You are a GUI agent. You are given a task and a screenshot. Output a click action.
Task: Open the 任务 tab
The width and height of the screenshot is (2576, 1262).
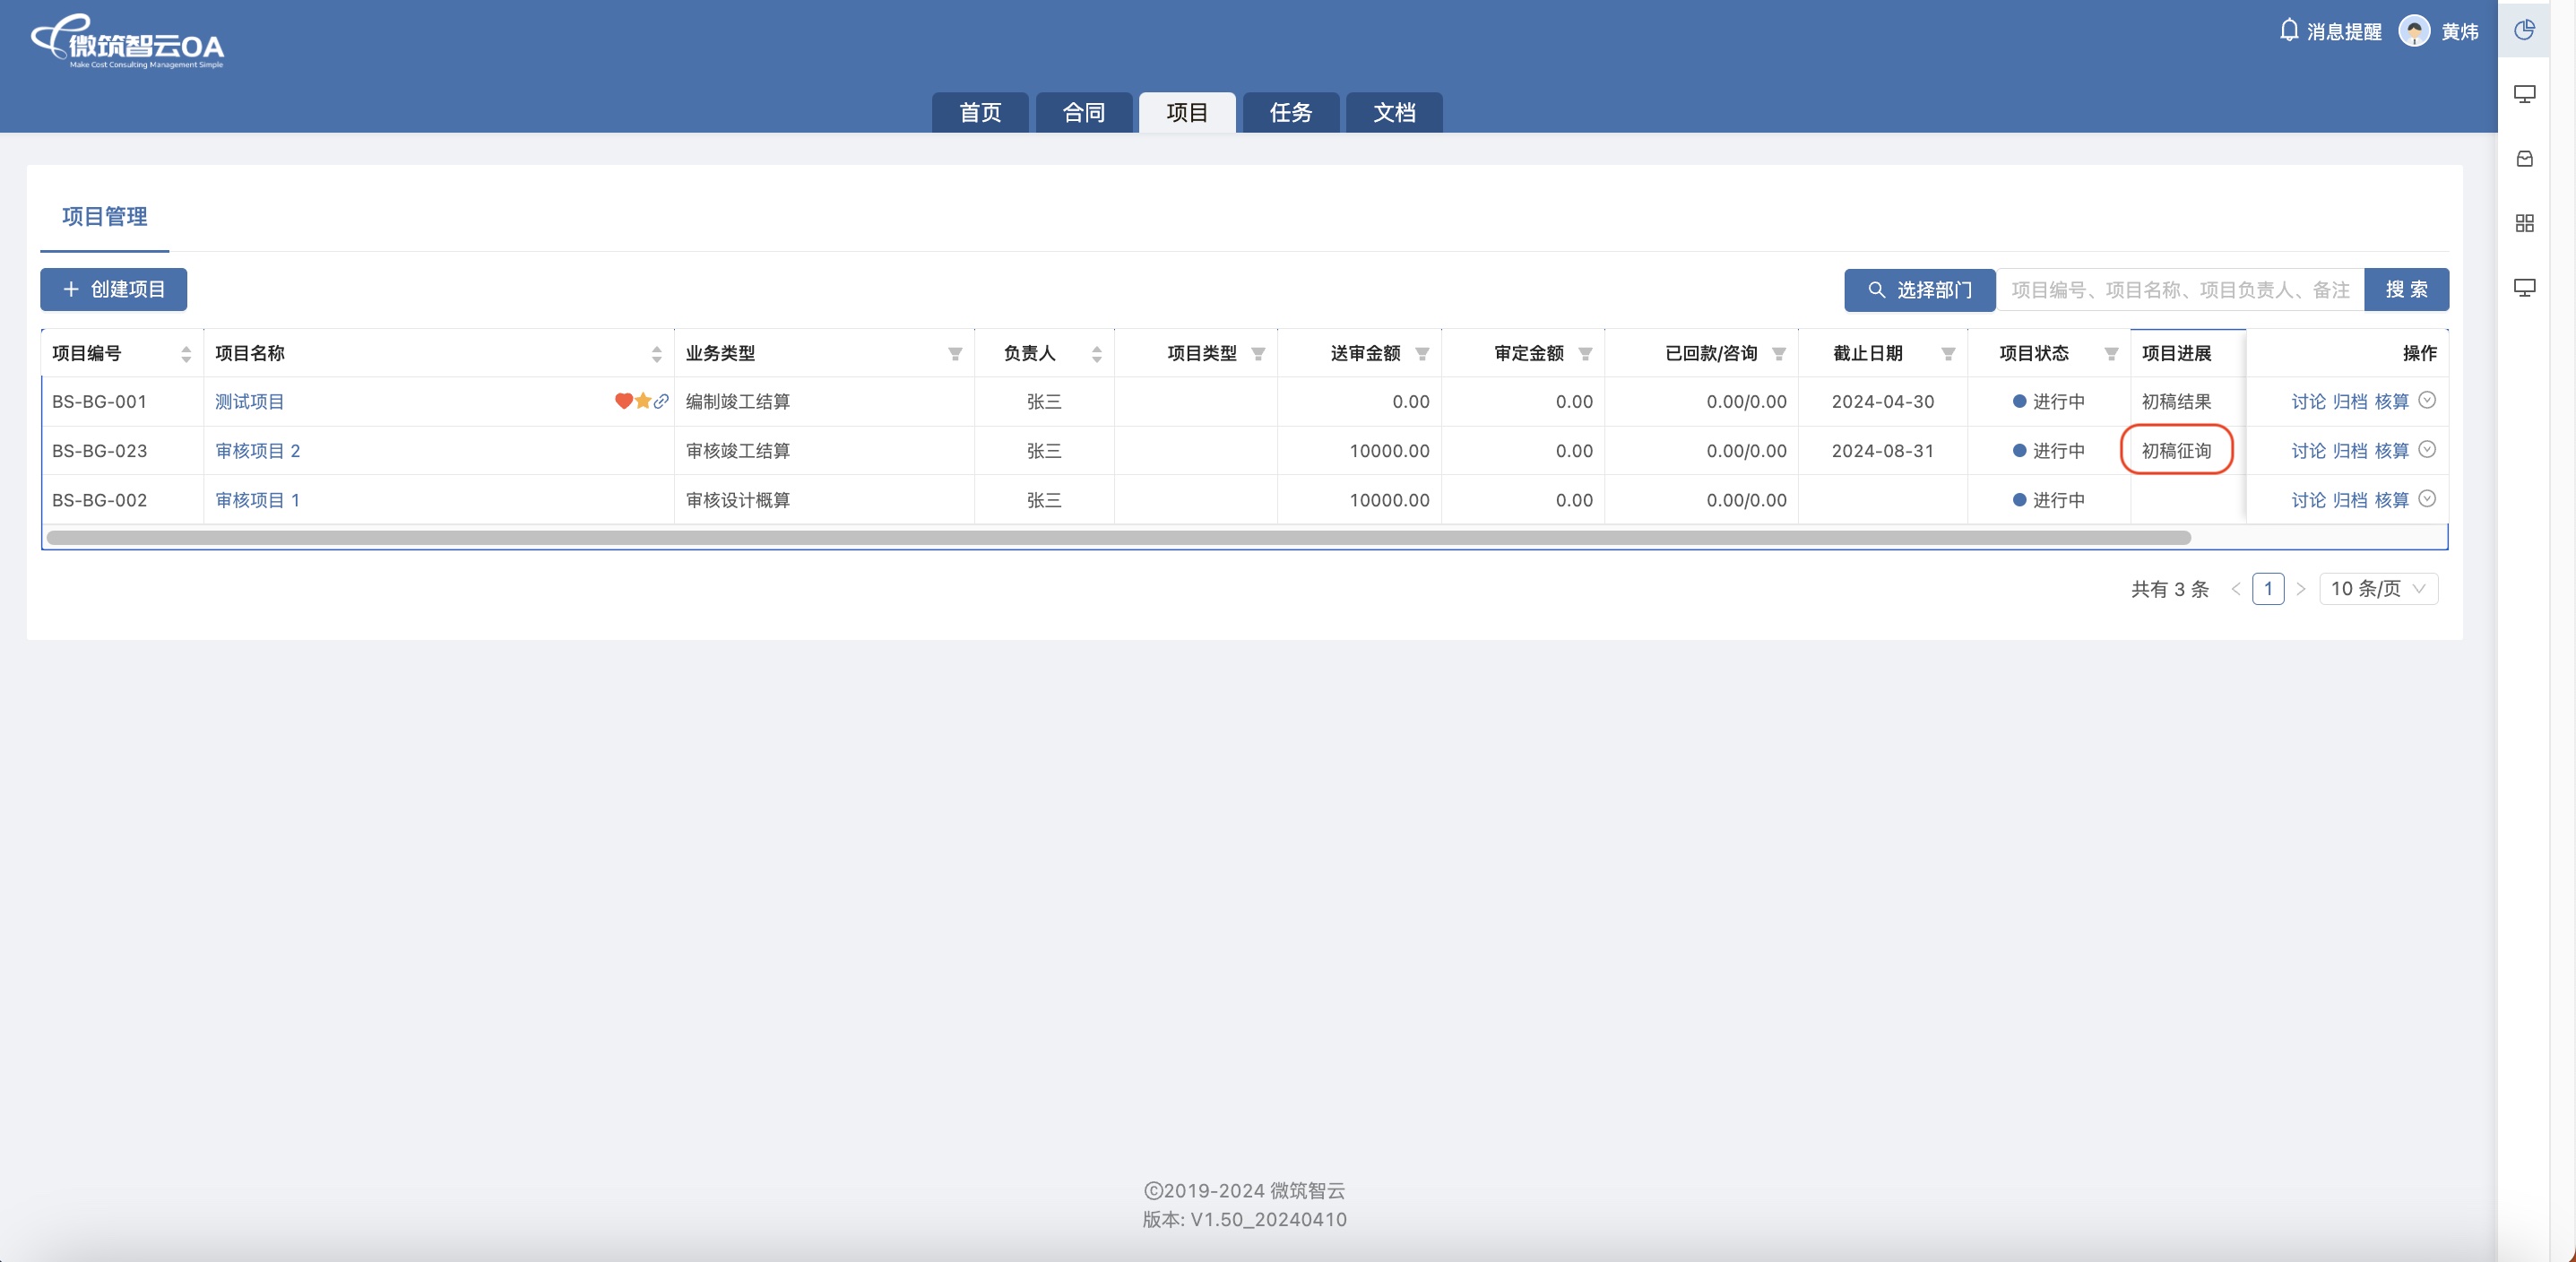pyautogui.click(x=1290, y=113)
